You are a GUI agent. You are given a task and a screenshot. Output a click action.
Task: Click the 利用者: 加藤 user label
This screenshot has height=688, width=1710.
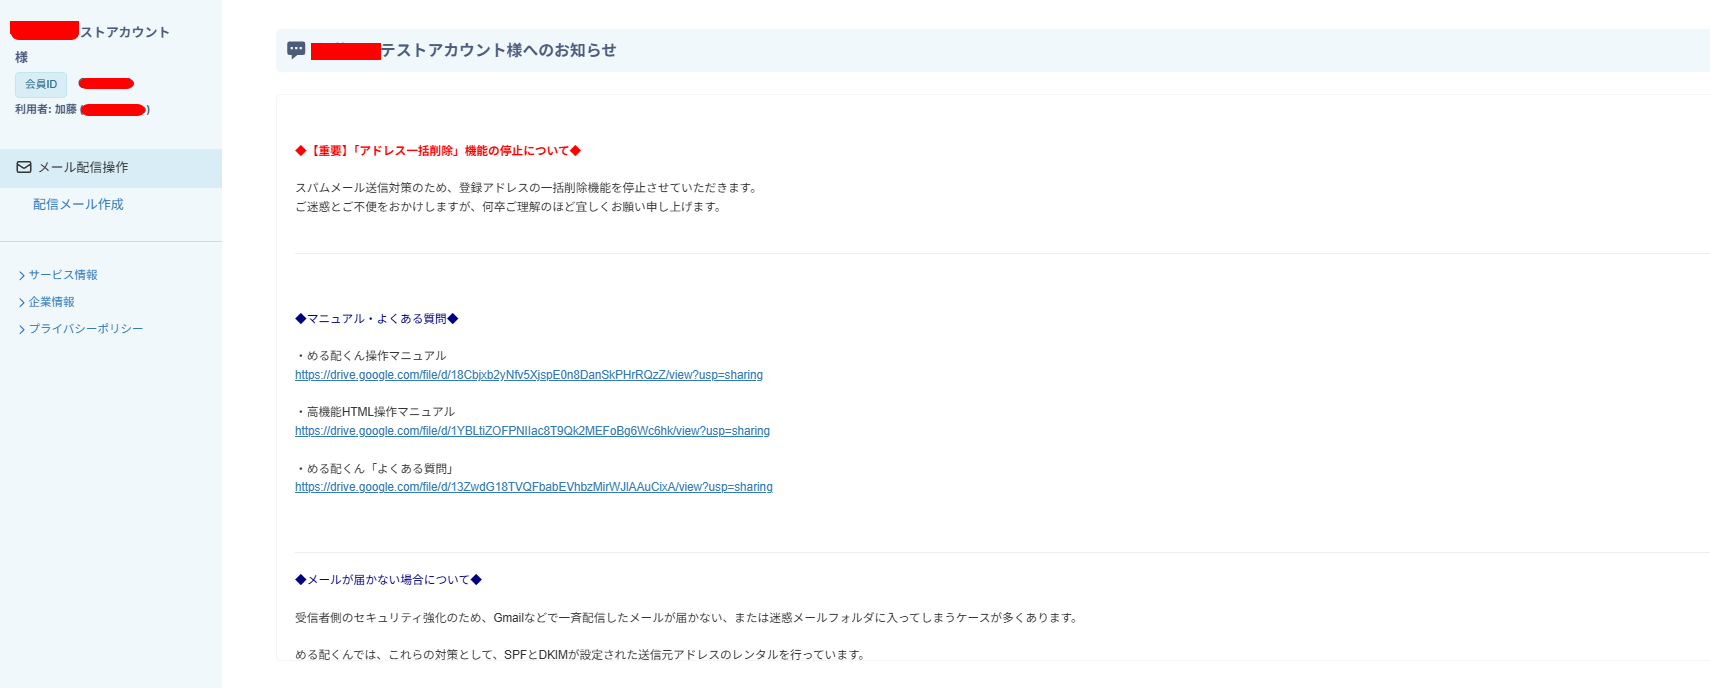[x=46, y=110]
